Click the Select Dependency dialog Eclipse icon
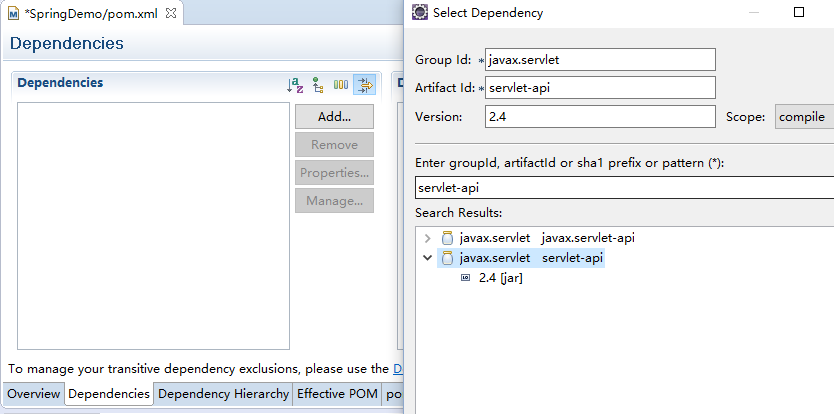 coord(420,12)
